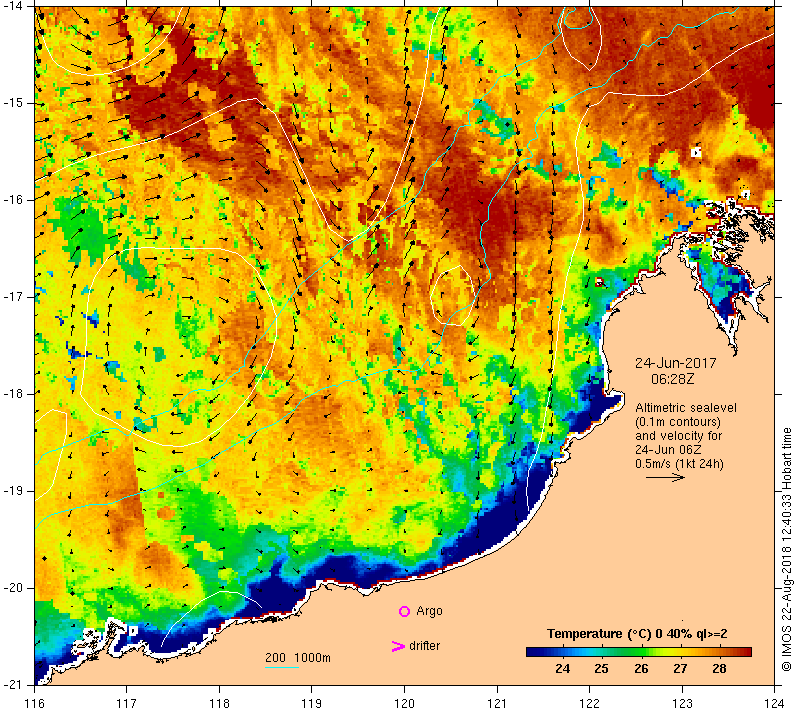
Task: Click the cyan 200m isobath legend line
Action: click(282, 667)
